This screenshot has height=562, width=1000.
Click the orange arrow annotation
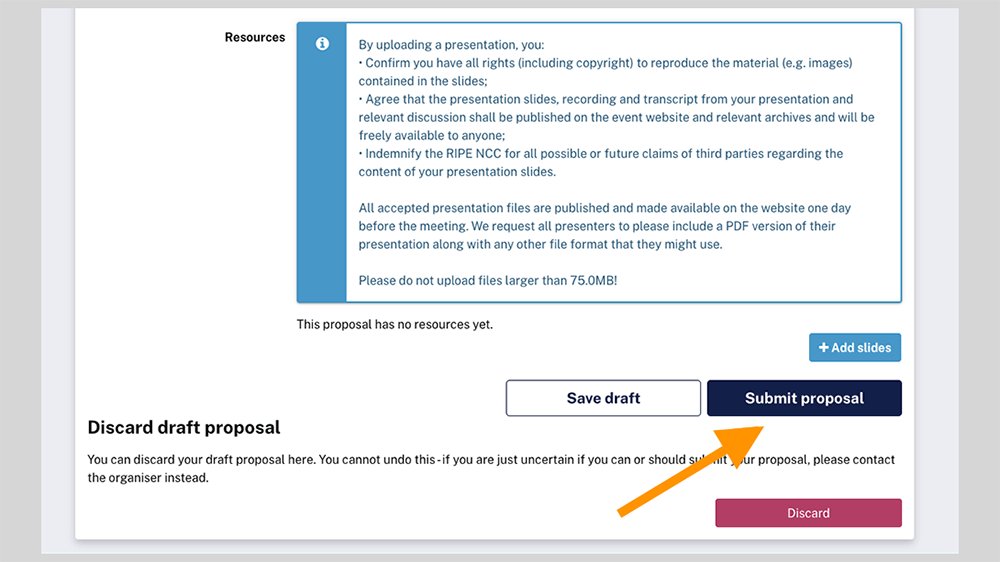click(690, 470)
